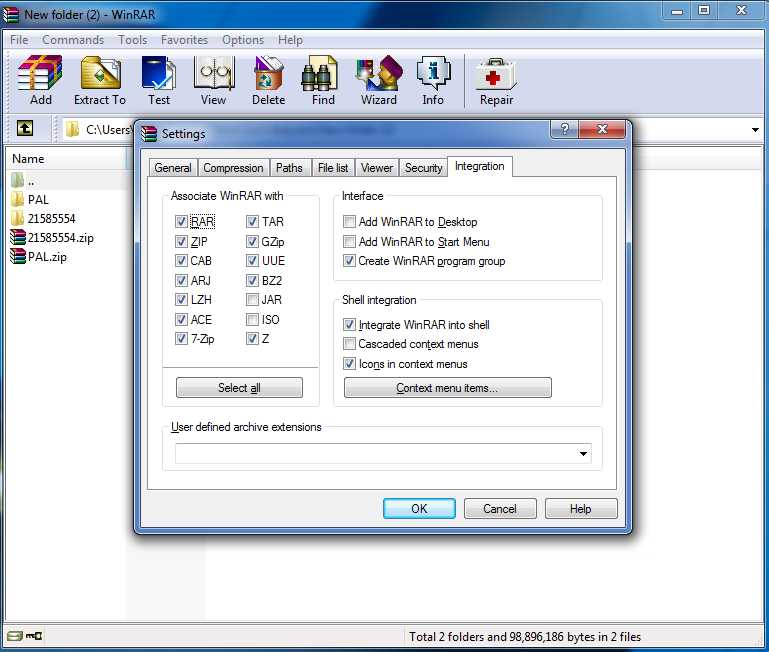This screenshot has width=769, height=652.
Task: Open Context menu items button
Action: 447,388
